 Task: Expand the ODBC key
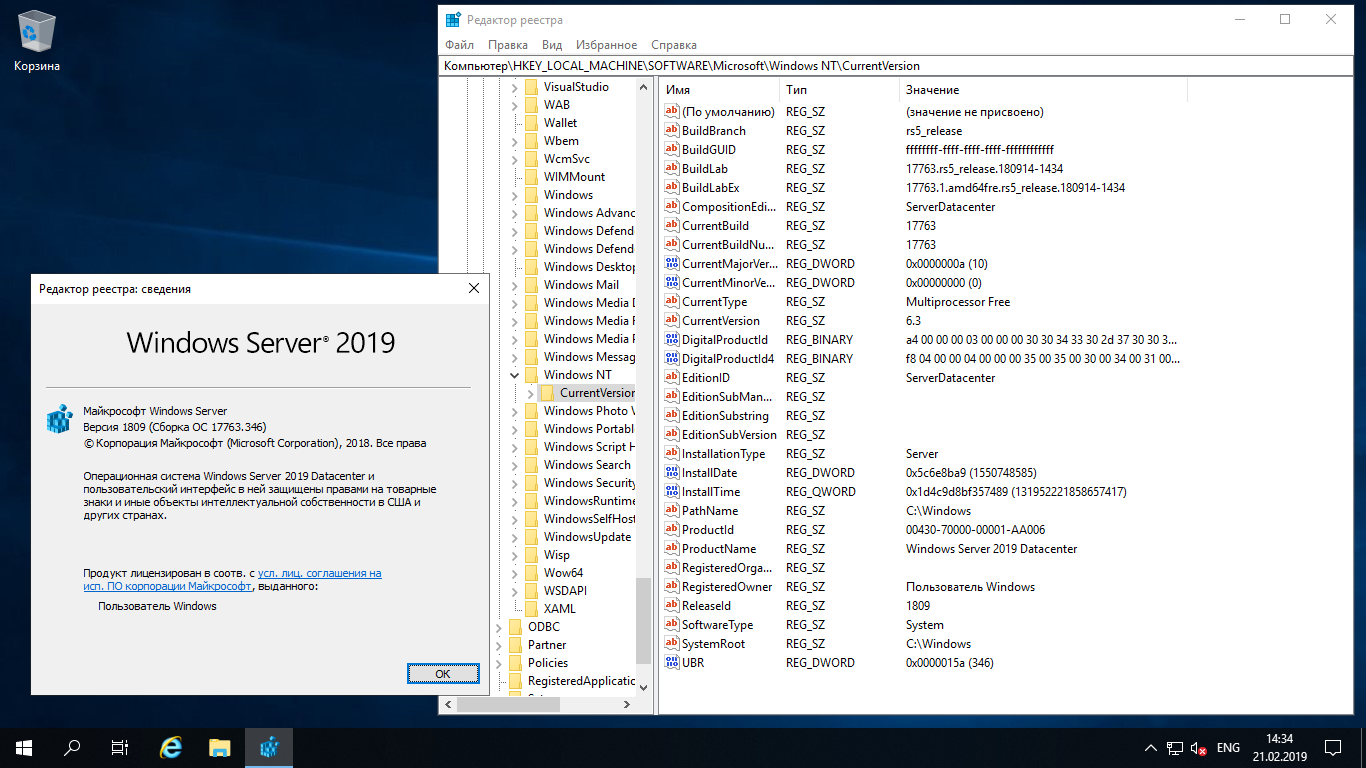click(499, 627)
